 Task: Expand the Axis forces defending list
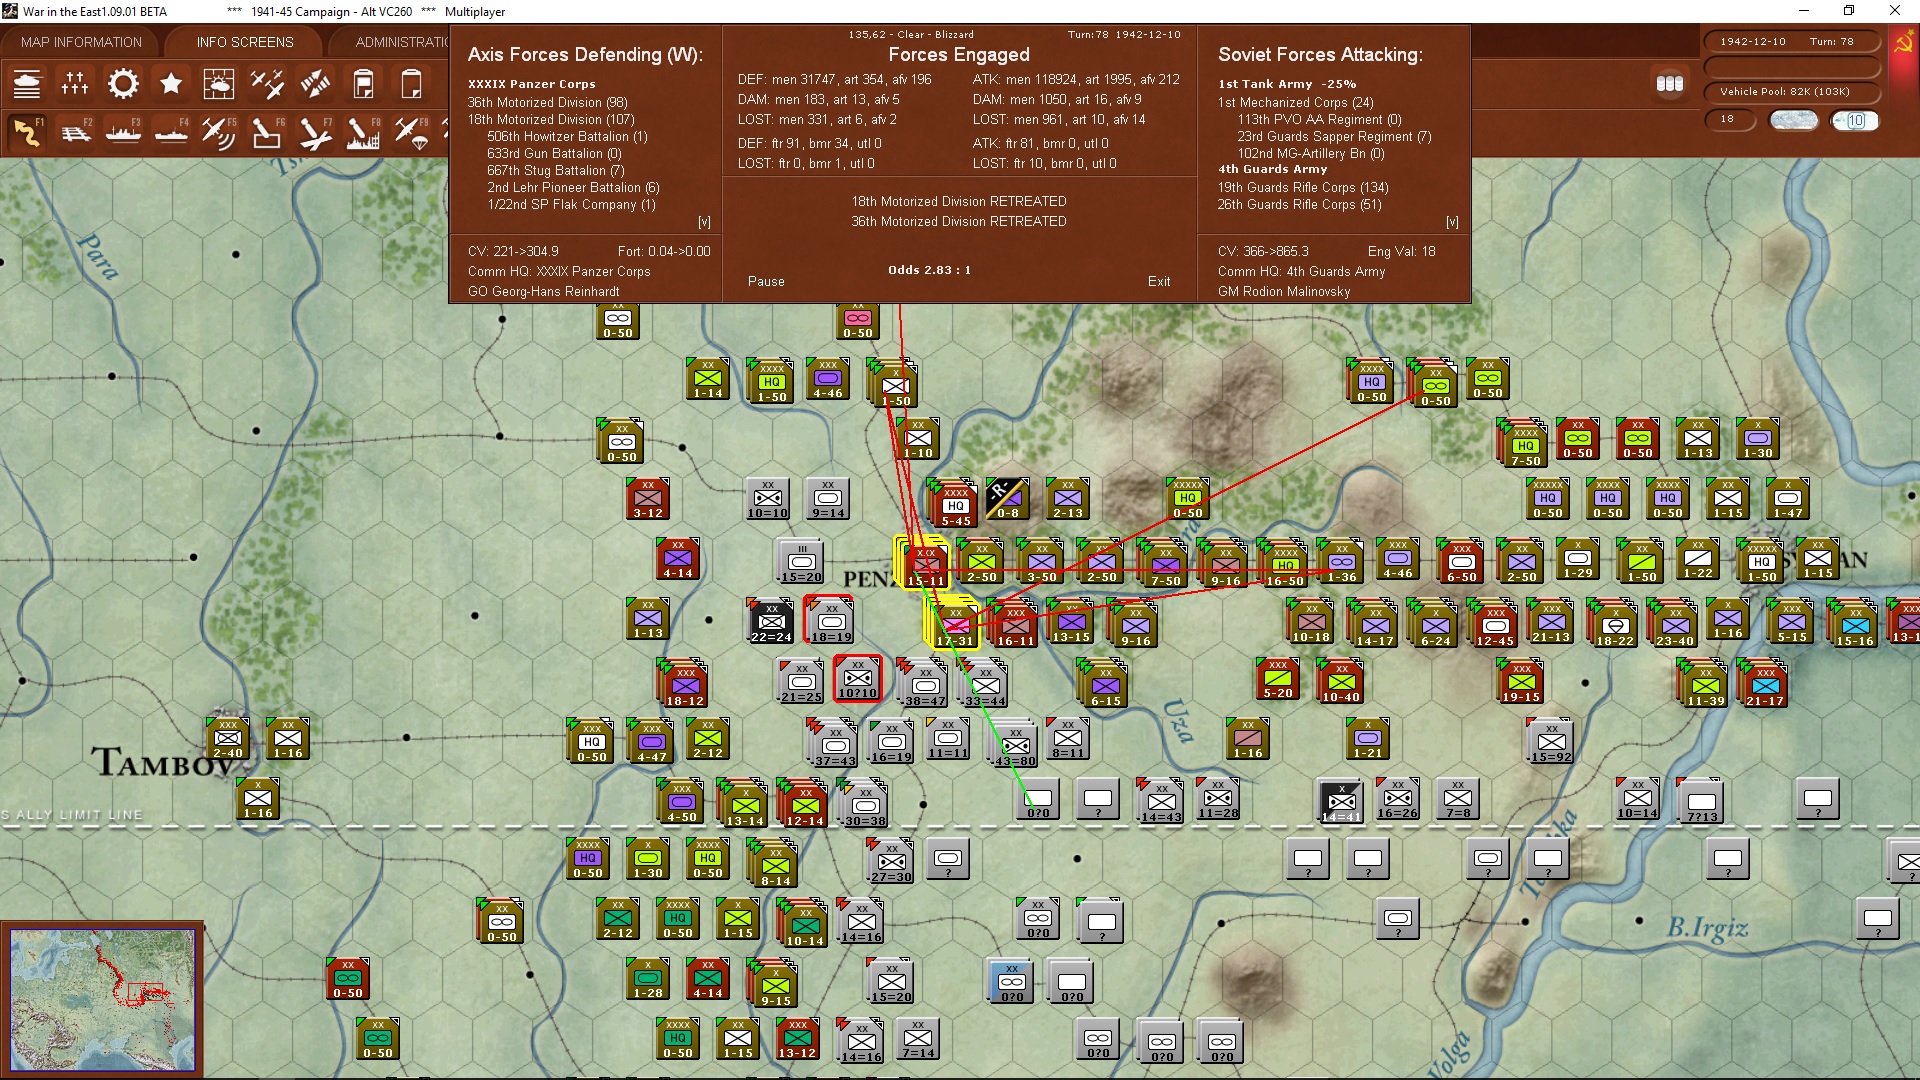(704, 222)
